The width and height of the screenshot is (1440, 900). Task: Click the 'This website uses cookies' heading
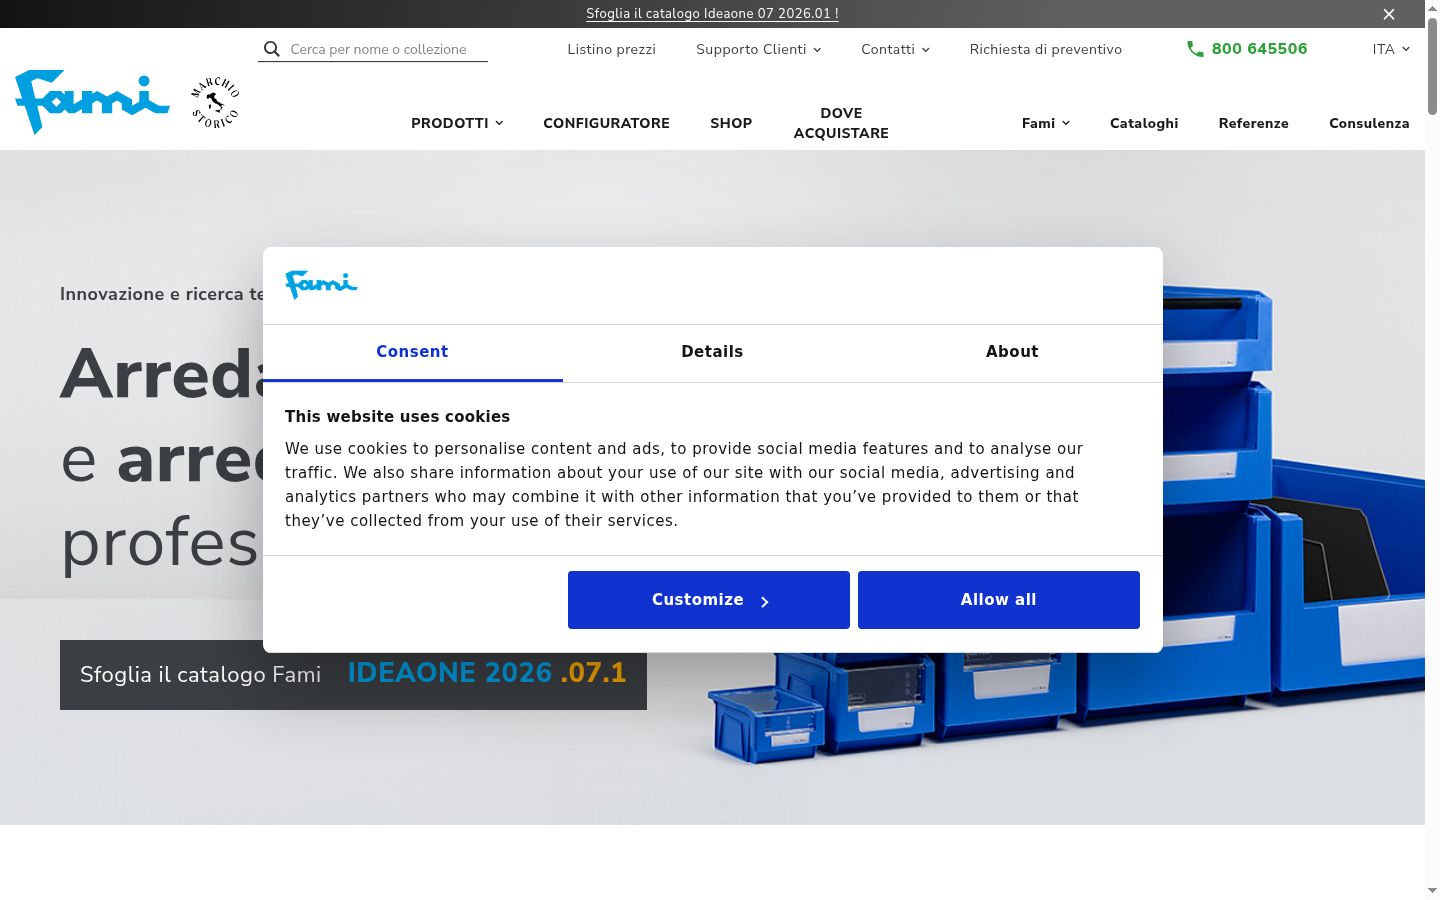coord(397,417)
